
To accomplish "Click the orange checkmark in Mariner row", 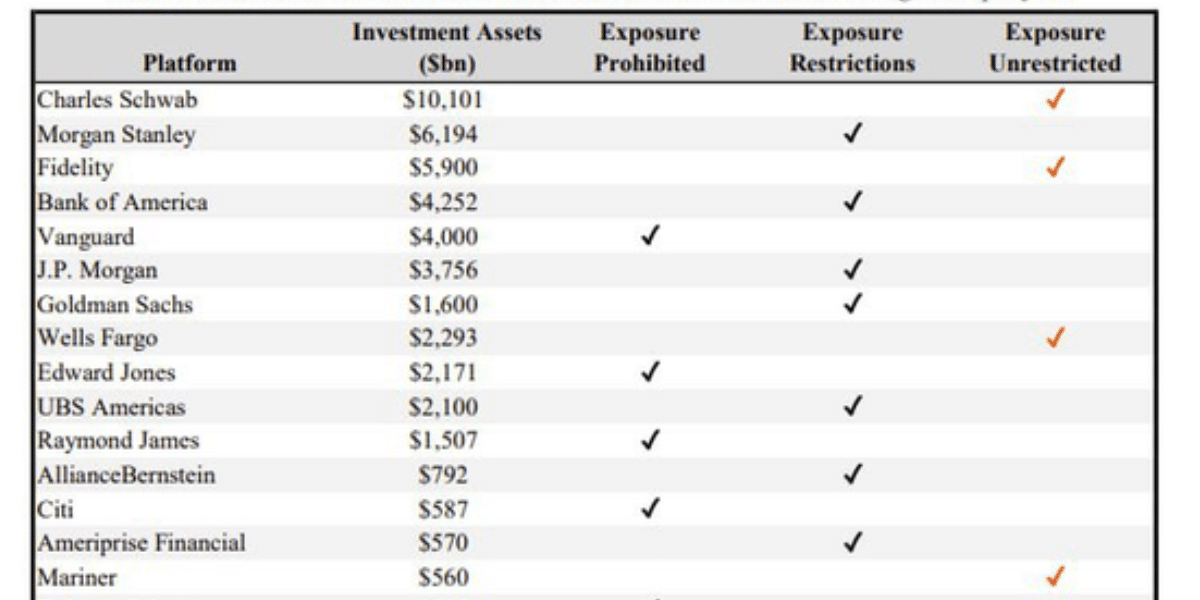I will pyautogui.click(x=1055, y=577).
